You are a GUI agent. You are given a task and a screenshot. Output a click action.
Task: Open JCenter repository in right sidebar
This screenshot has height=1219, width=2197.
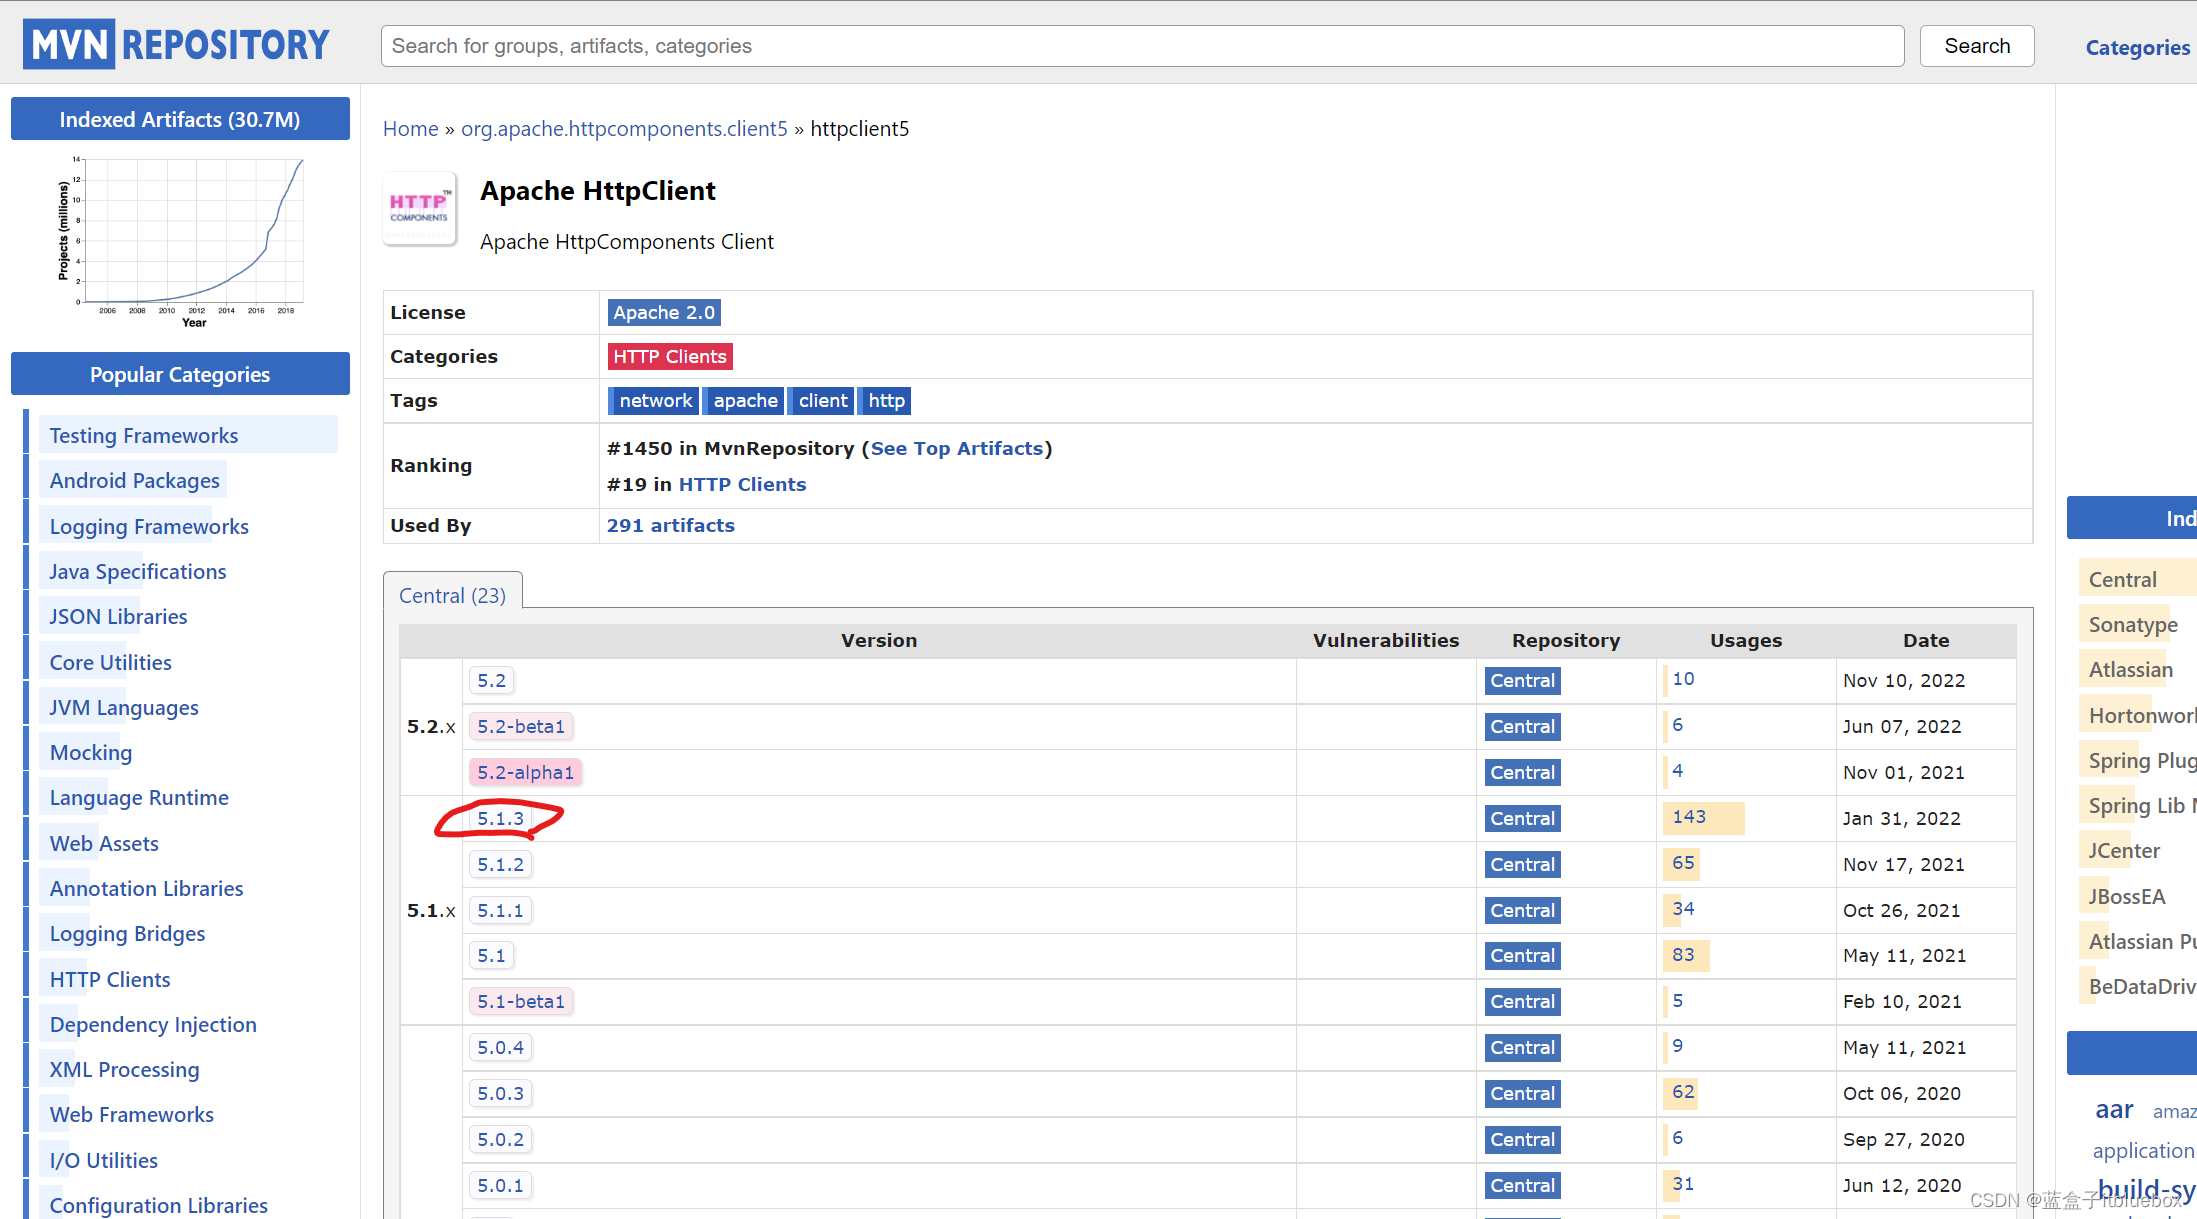pos(2124,851)
